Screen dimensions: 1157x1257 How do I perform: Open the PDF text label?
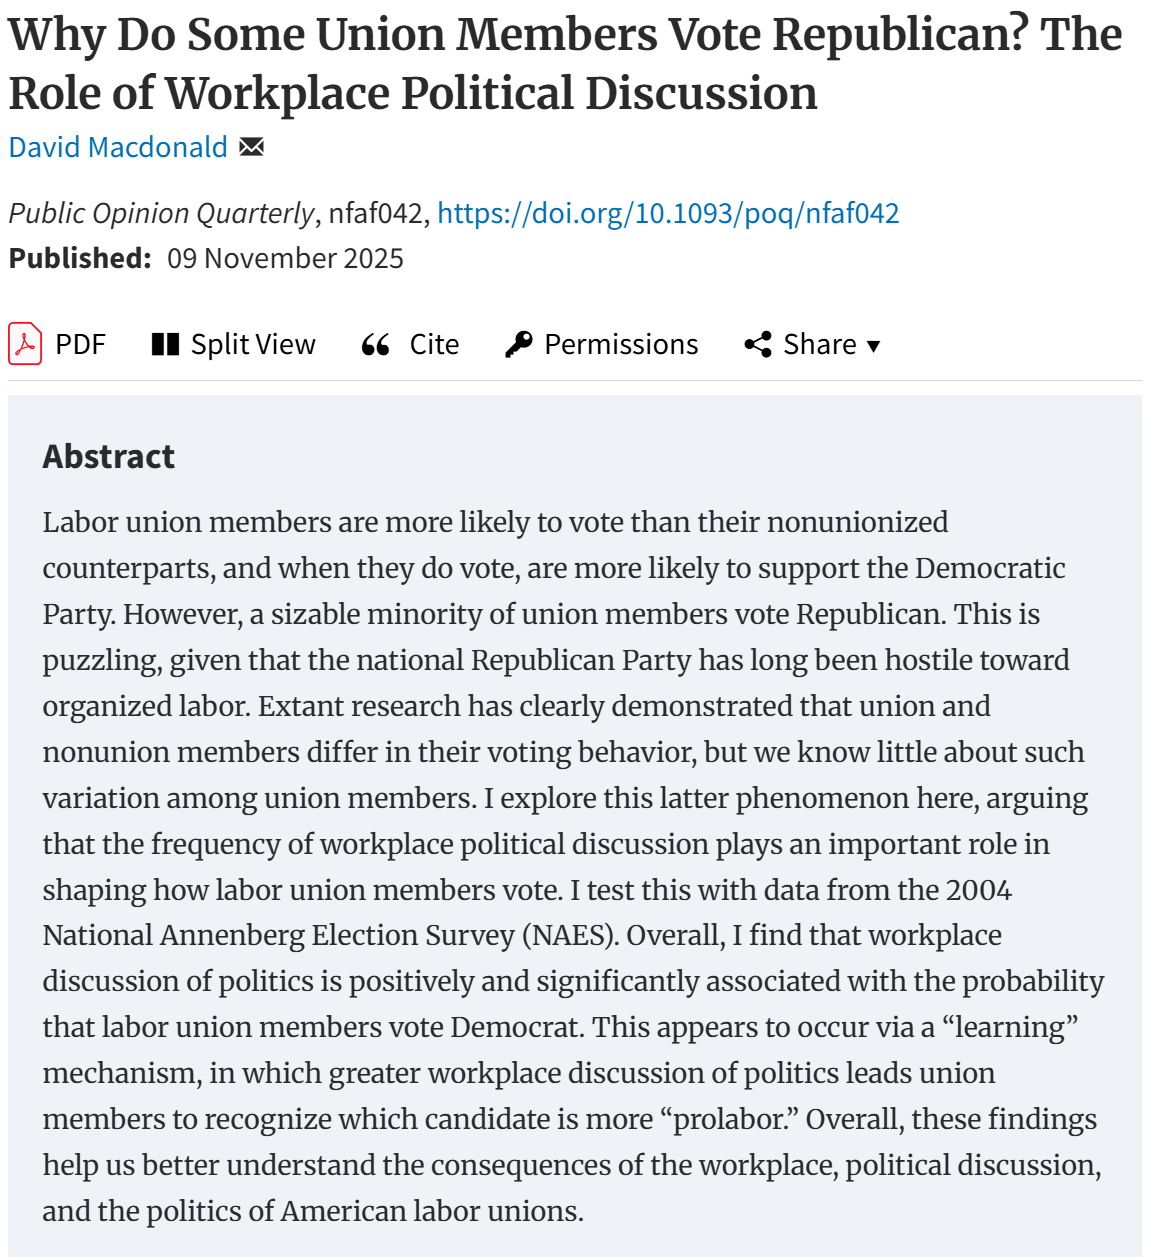pyautogui.click(x=80, y=345)
